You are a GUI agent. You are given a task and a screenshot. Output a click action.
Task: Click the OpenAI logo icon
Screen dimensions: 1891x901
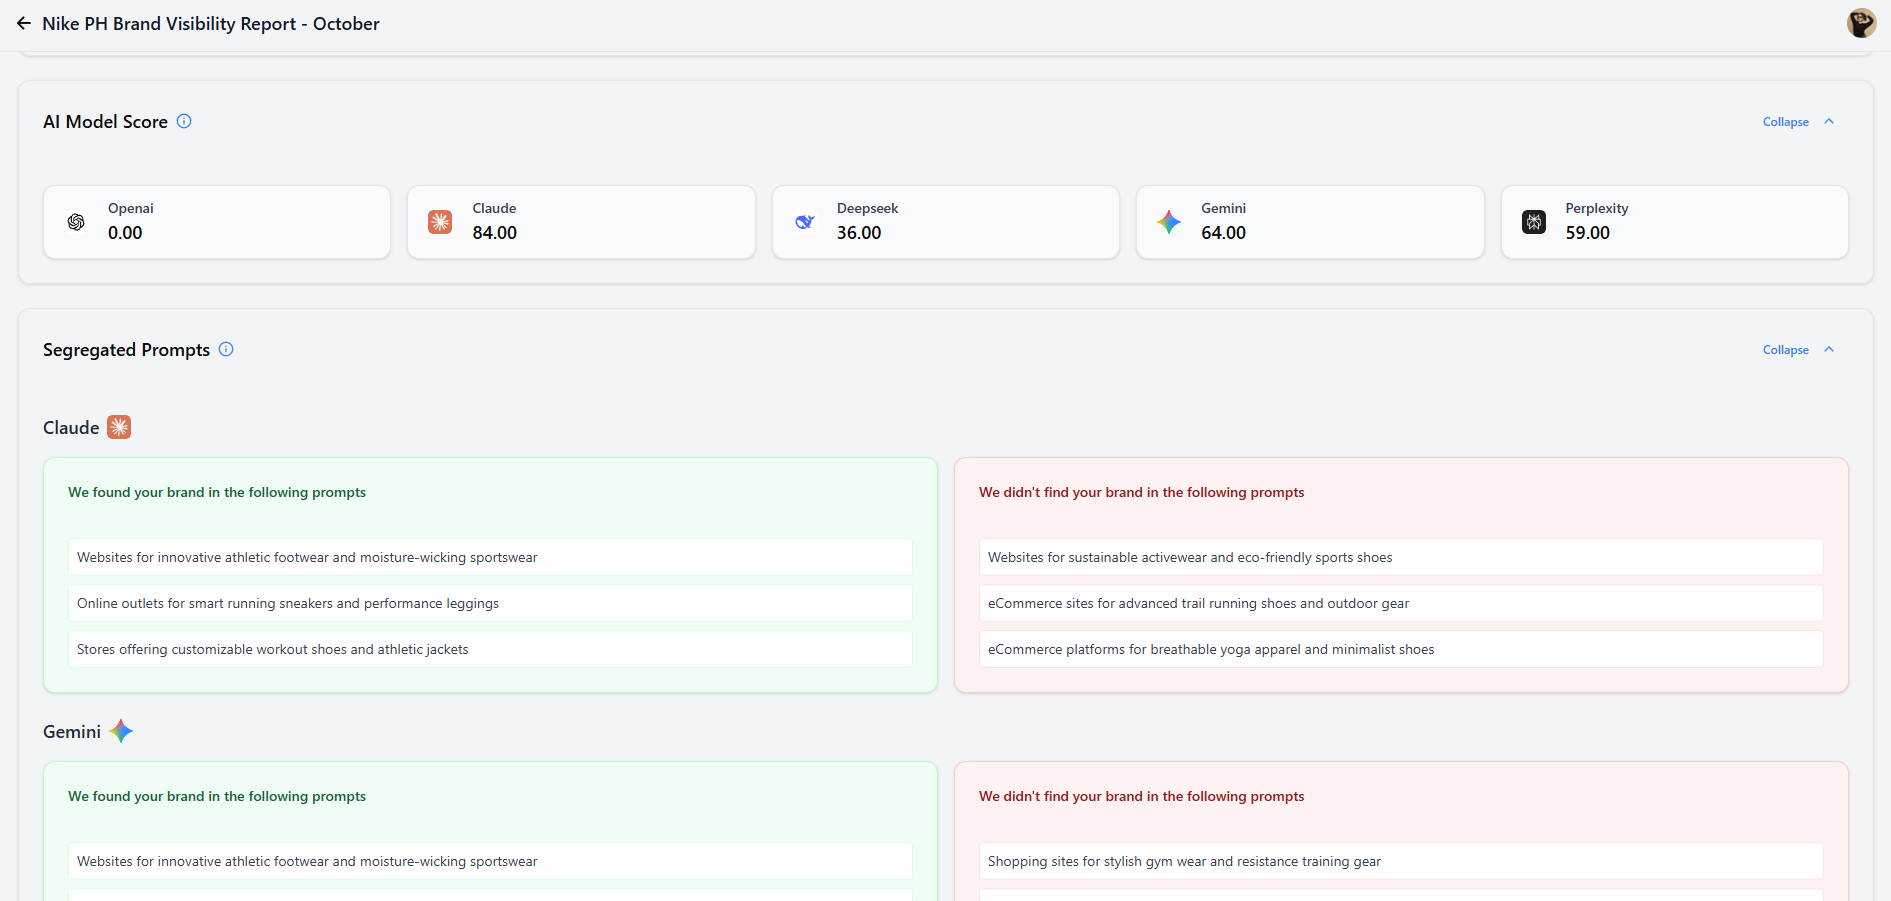(x=76, y=222)
